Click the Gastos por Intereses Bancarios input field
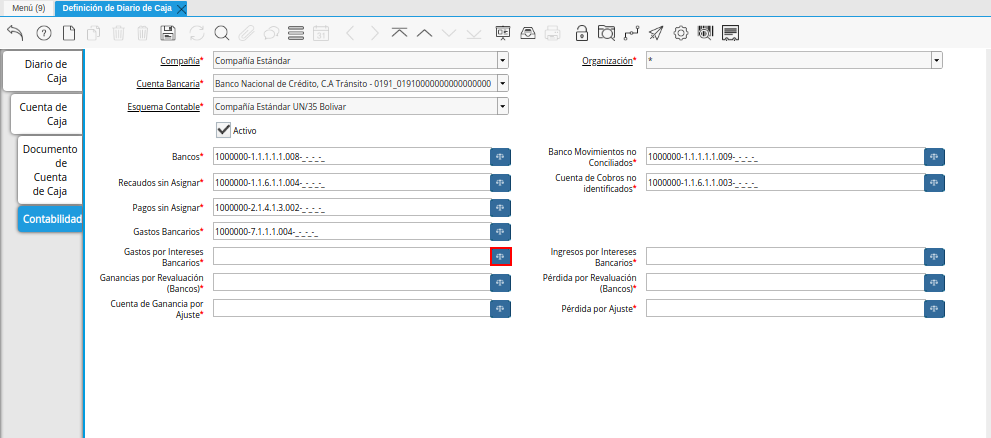The height and width of the screenshot is (438, 991). pos(351,256)
